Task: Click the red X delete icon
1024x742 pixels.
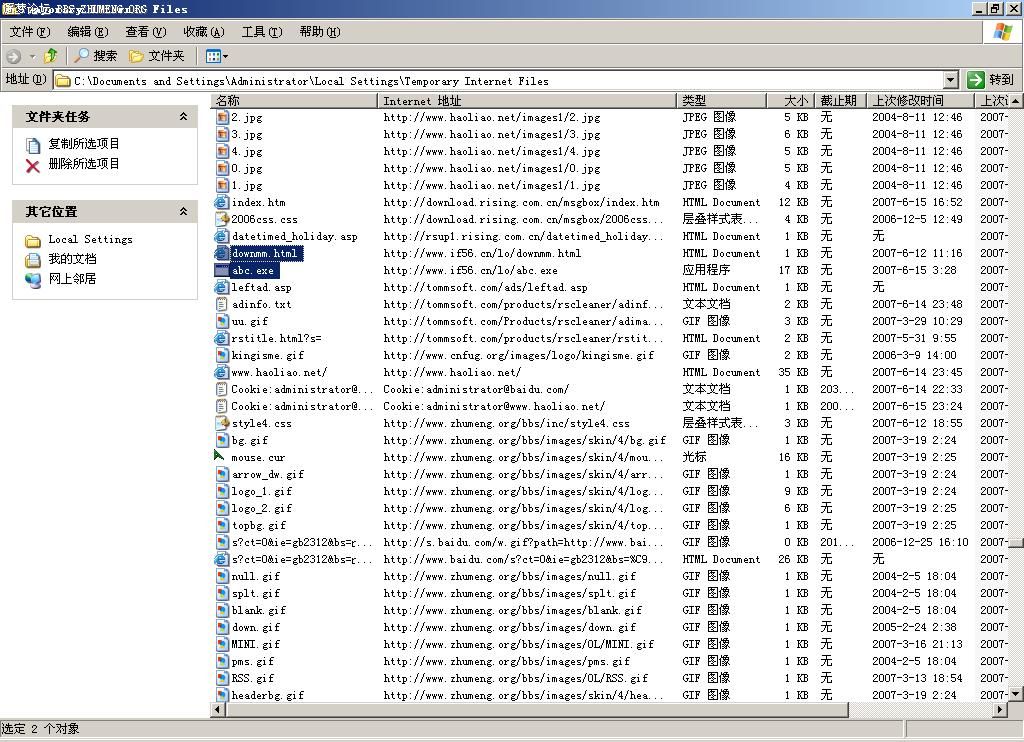Action: tap(33, 165)
